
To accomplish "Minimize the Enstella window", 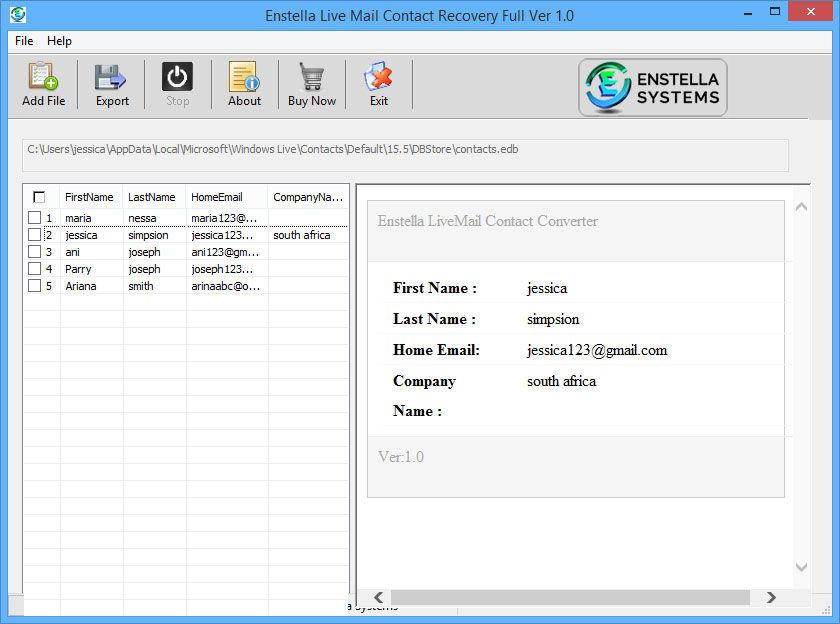I will pos(748,12).
